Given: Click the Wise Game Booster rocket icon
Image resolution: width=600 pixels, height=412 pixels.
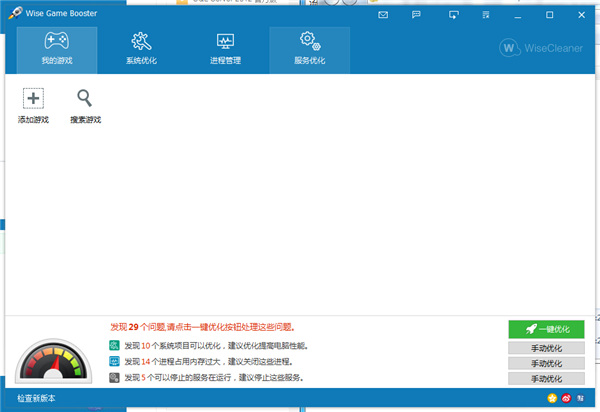Looking at the screenshot, I should tap(15, 13).
